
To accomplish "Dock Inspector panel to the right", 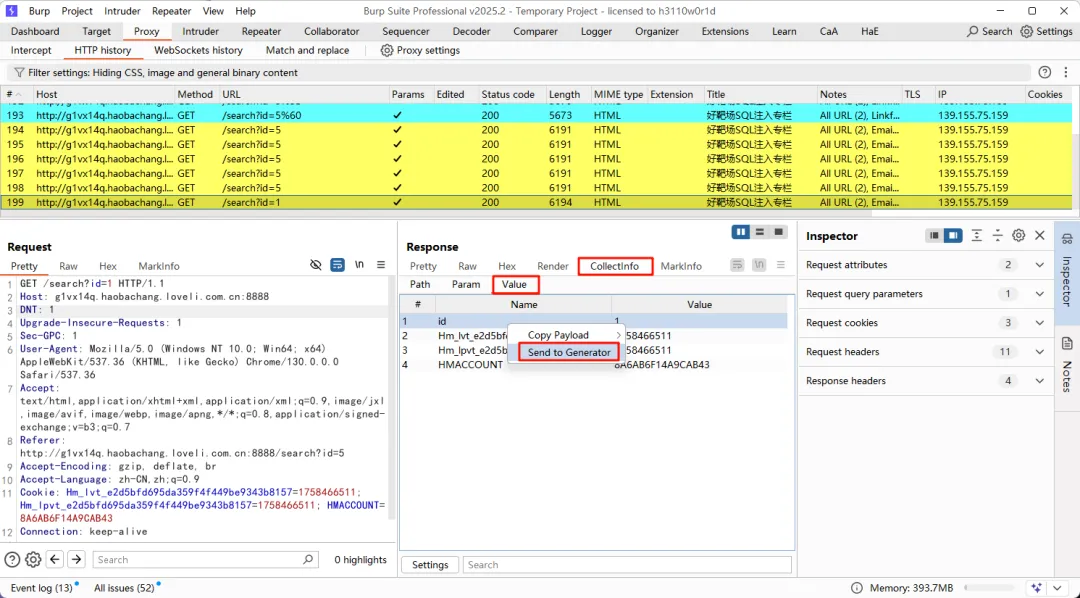I will tap(953, 236).
